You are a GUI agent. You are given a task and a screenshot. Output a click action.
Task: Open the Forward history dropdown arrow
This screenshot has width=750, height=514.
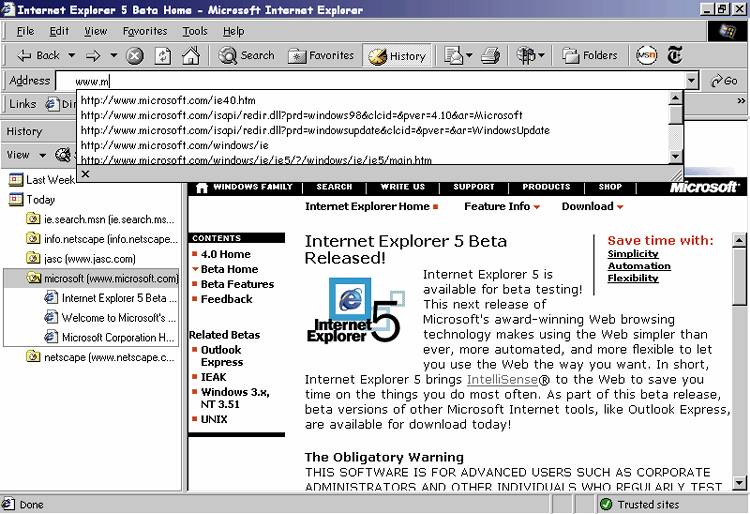[x=113, y=55]
